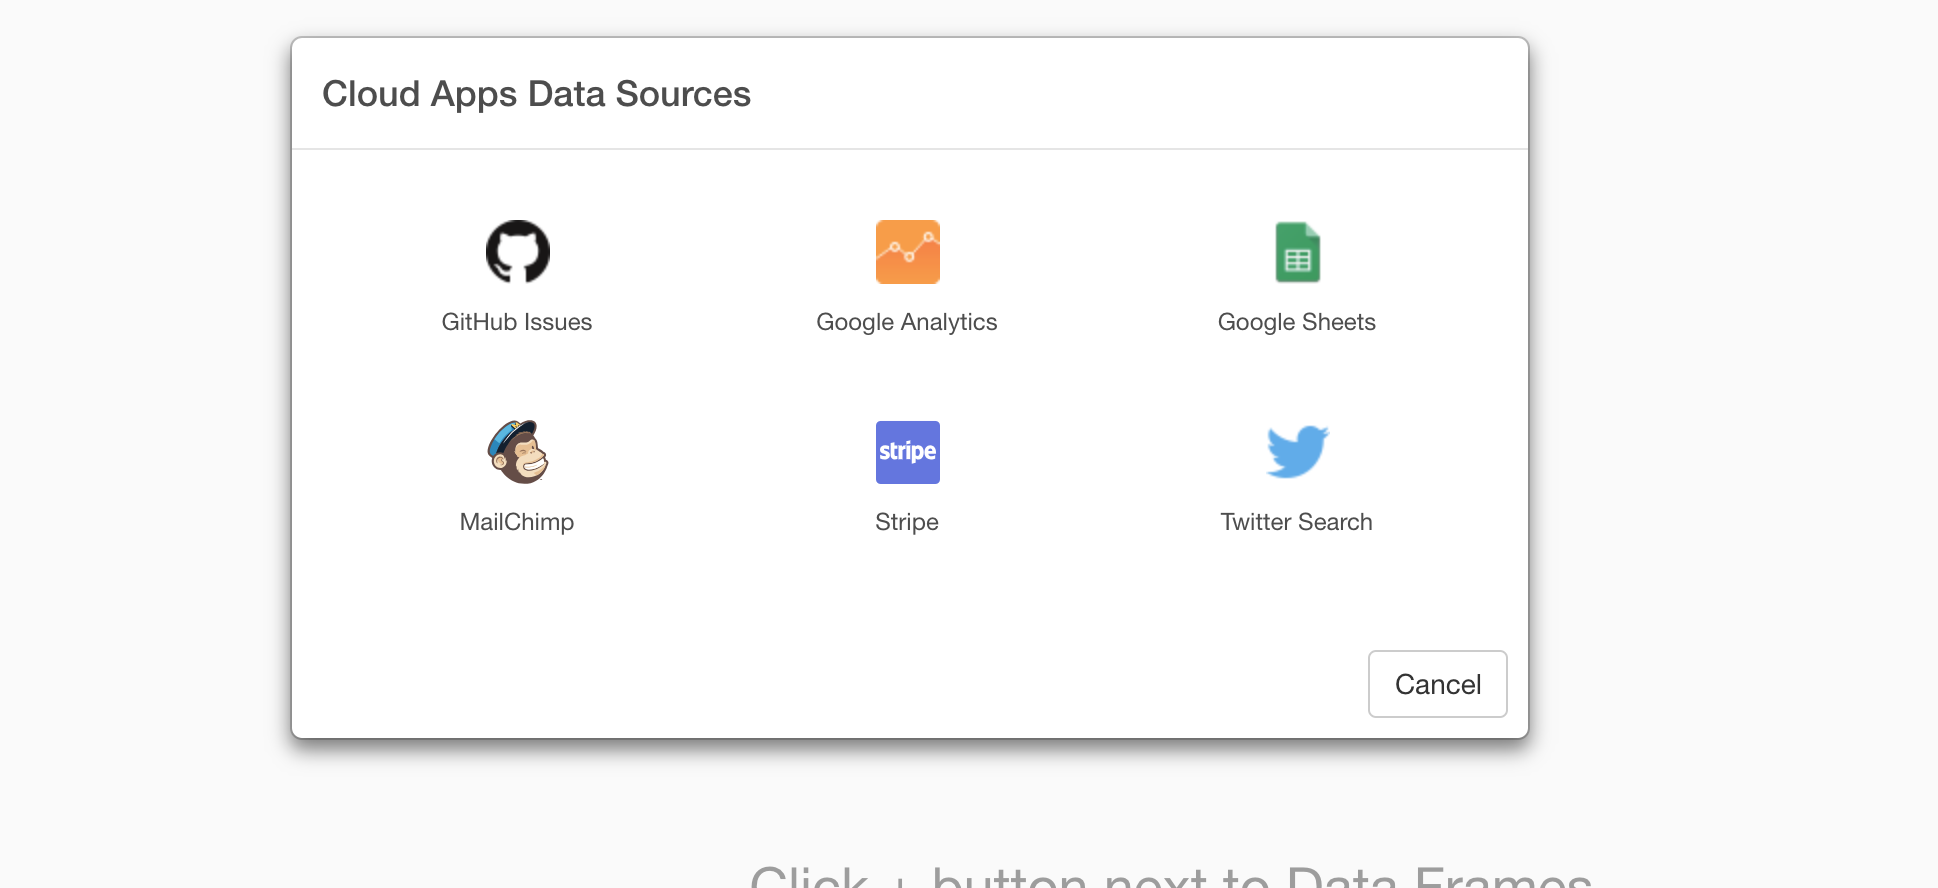Pick the blue Twitter bird icon
Viewport: 1938px width, 888px height.
tap(1297, 452)
